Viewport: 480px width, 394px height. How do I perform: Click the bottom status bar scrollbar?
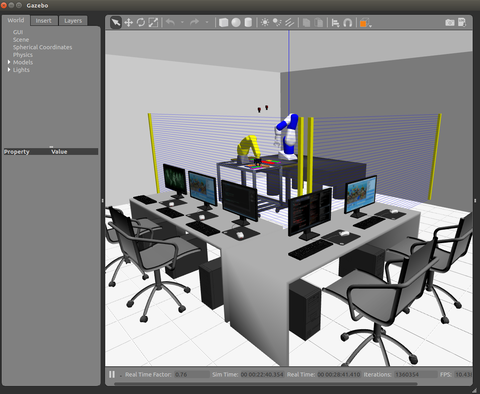[266, 384]
